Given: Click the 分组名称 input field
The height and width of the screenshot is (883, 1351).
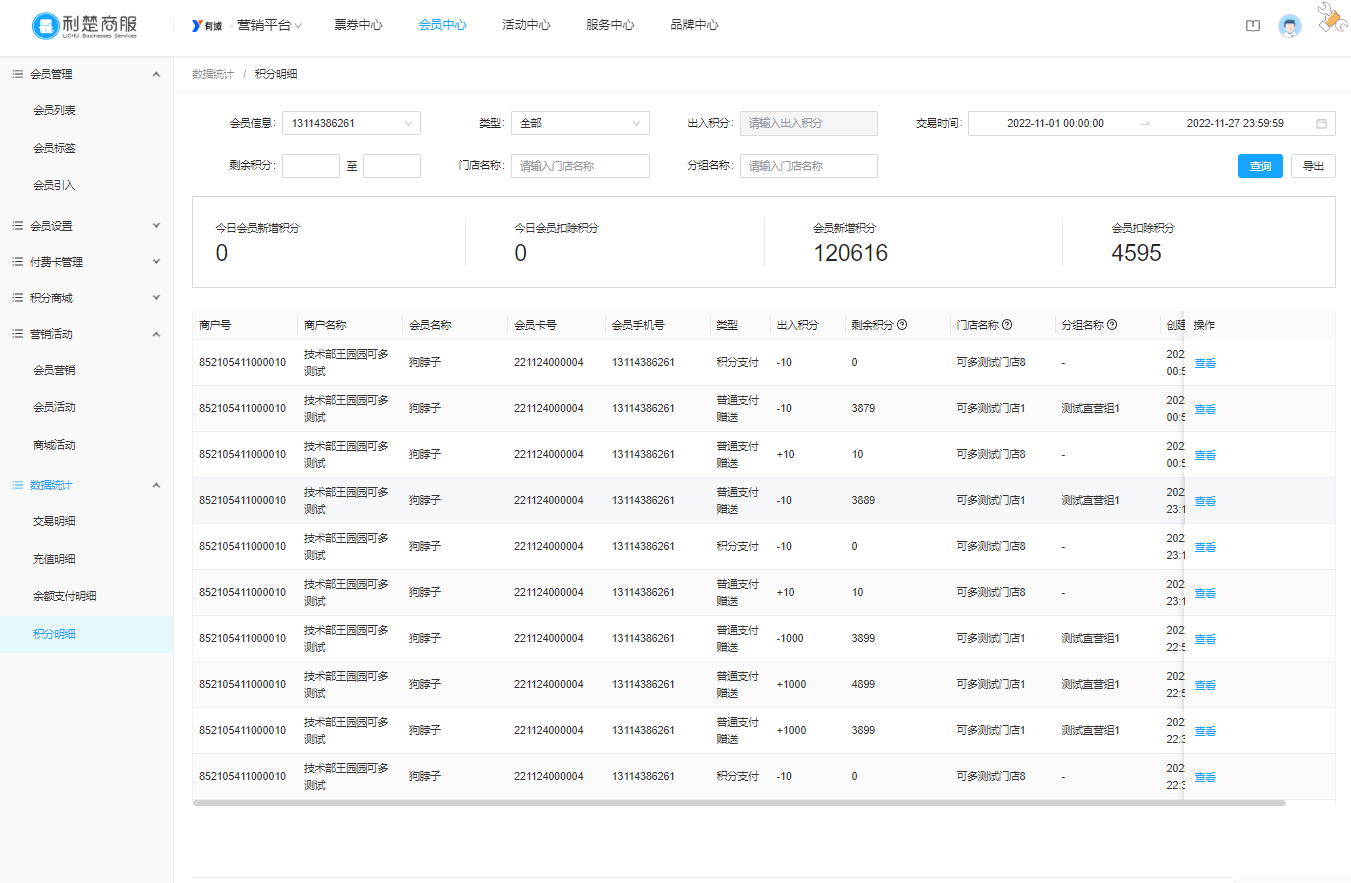Looking at the screenshot, I should 809,166.
